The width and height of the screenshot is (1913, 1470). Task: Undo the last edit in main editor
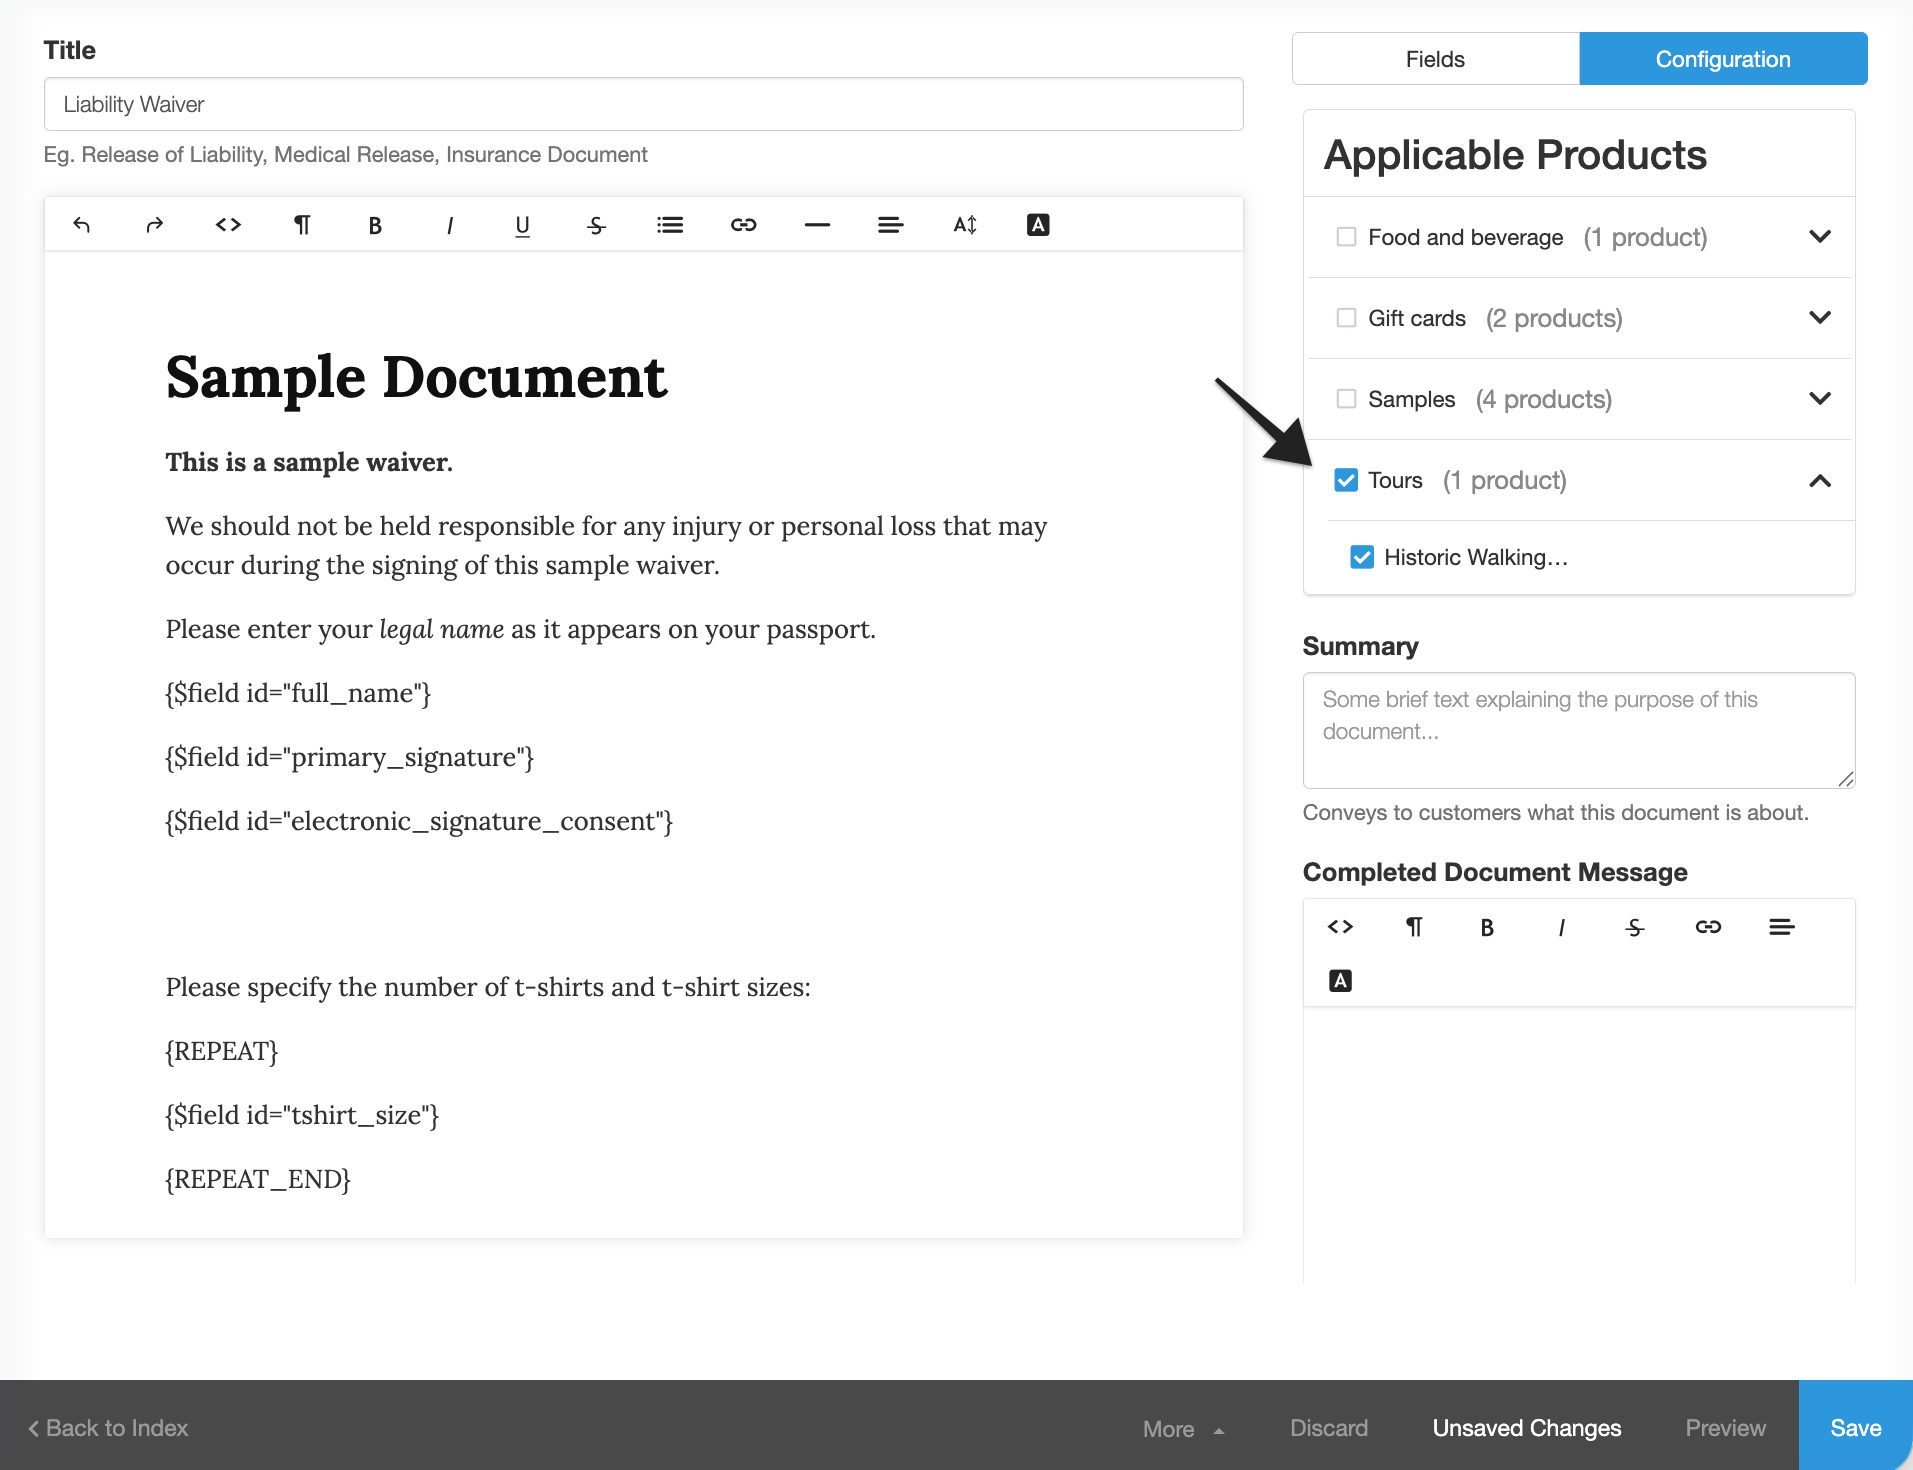tap(82, 225)
